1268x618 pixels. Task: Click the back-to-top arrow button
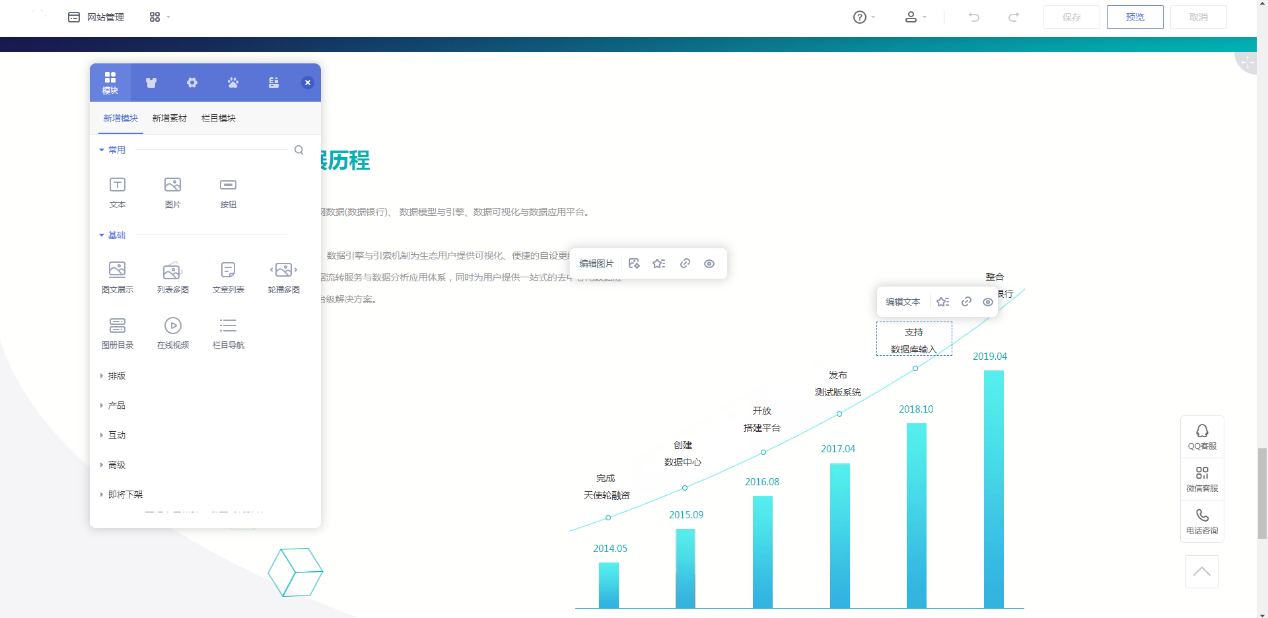tap(1202, 572)
